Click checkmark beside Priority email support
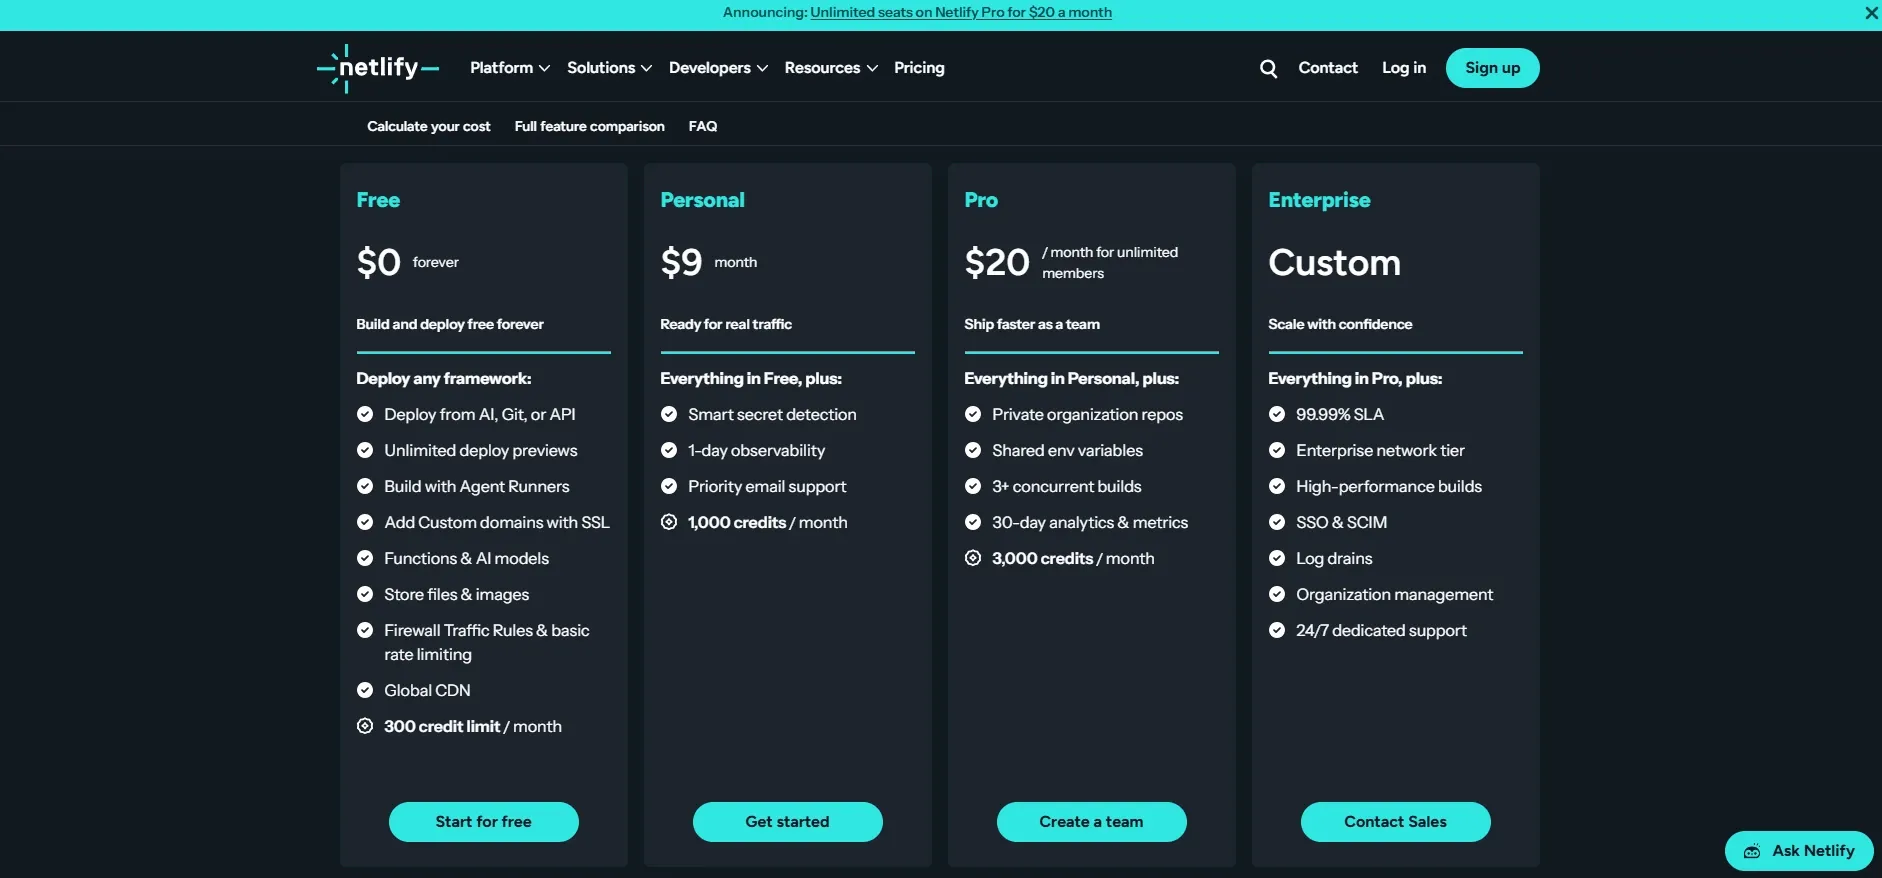This screenshot has width=1882, height=878. 669,486
